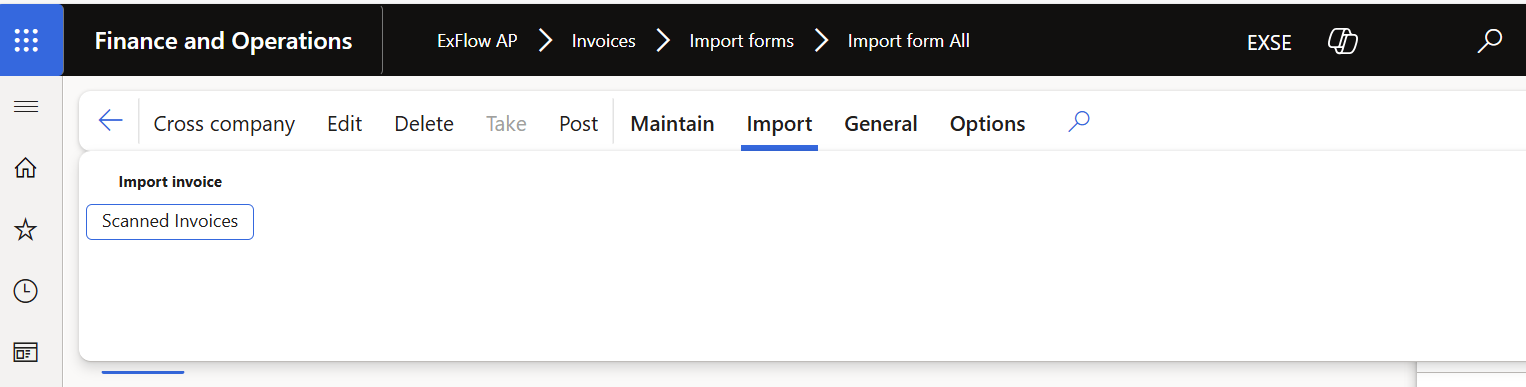Click the Post action

point(578,124)
